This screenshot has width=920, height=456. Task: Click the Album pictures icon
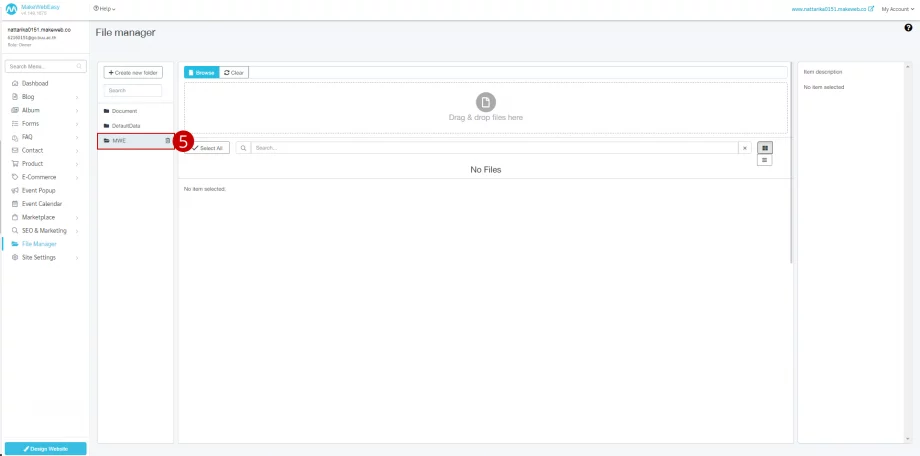point(15,110)
